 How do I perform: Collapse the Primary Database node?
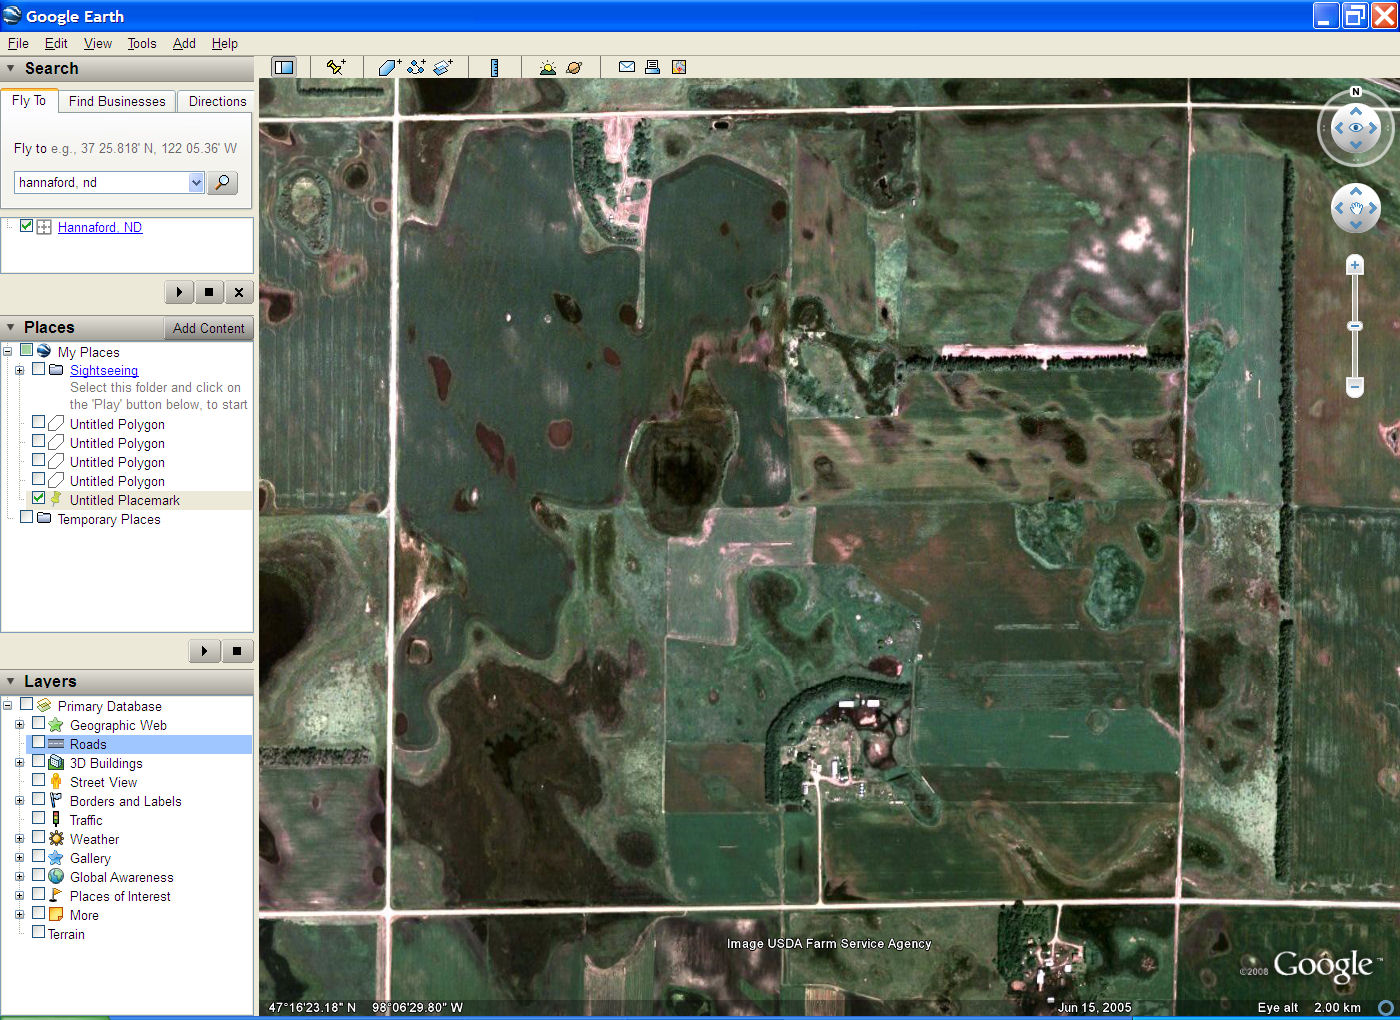click(x=7, y=705)
